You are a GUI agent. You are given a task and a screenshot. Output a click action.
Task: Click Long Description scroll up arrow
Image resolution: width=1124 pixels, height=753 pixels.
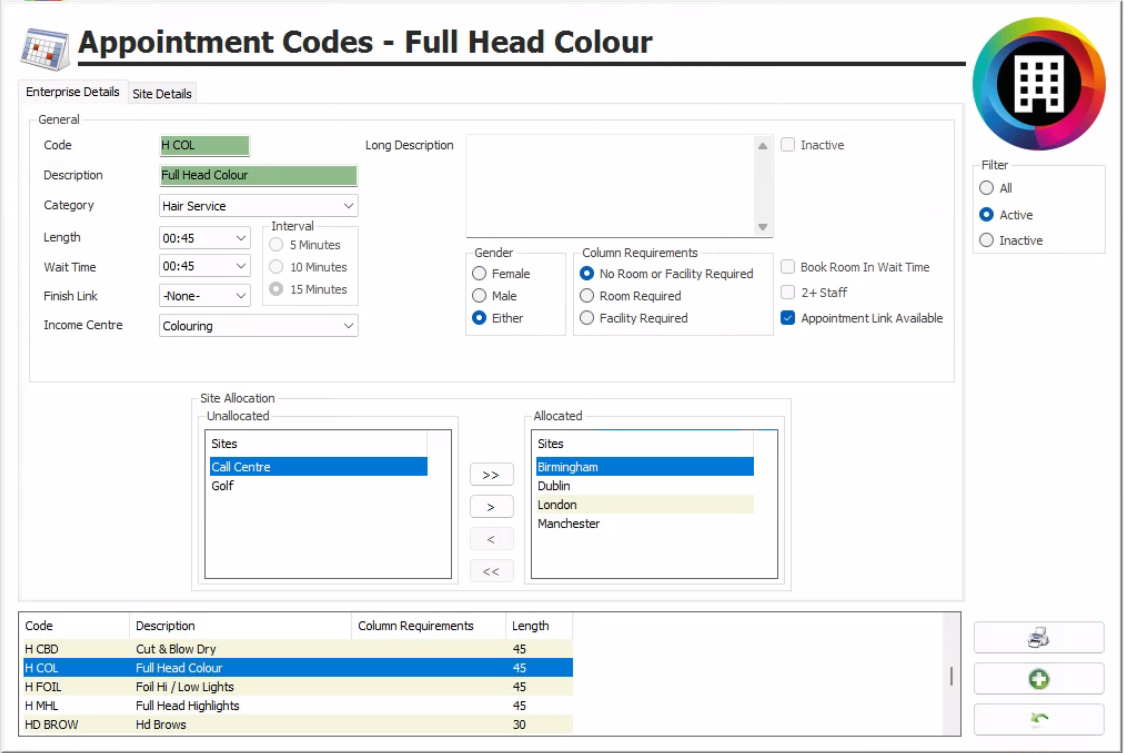click(x=763, y=146)
